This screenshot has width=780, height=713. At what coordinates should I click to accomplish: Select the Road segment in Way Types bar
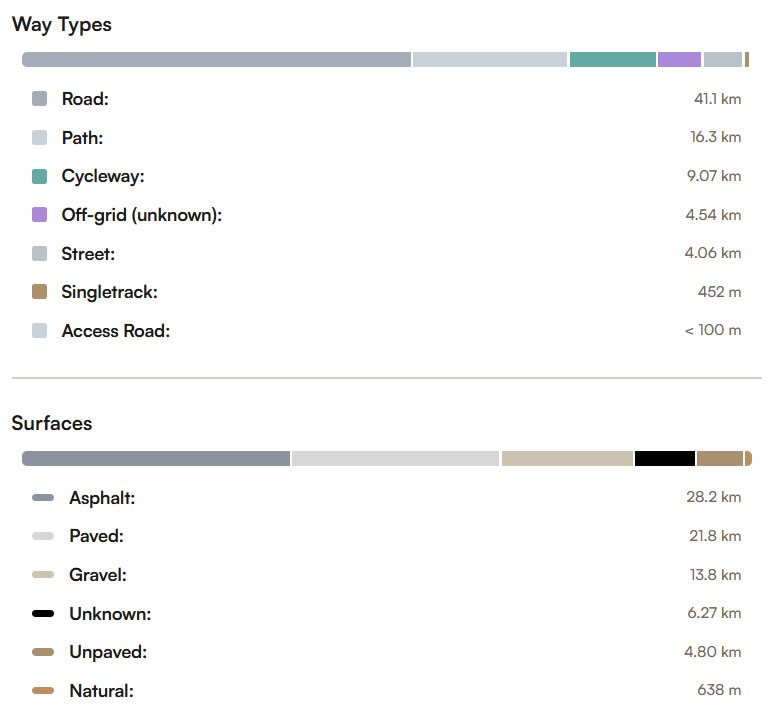click(x=216, y=60)
